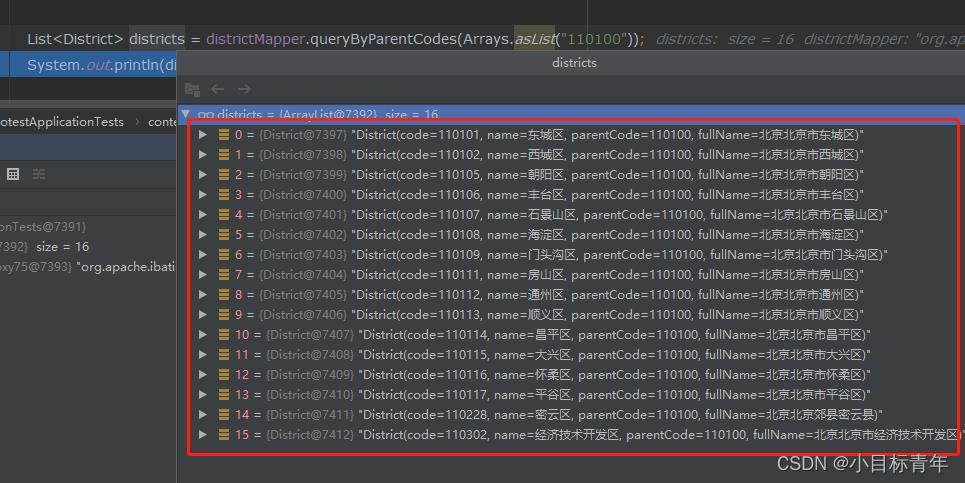Click field icon of entry 10 昌平区
The image size is (965, 483).
224,334
